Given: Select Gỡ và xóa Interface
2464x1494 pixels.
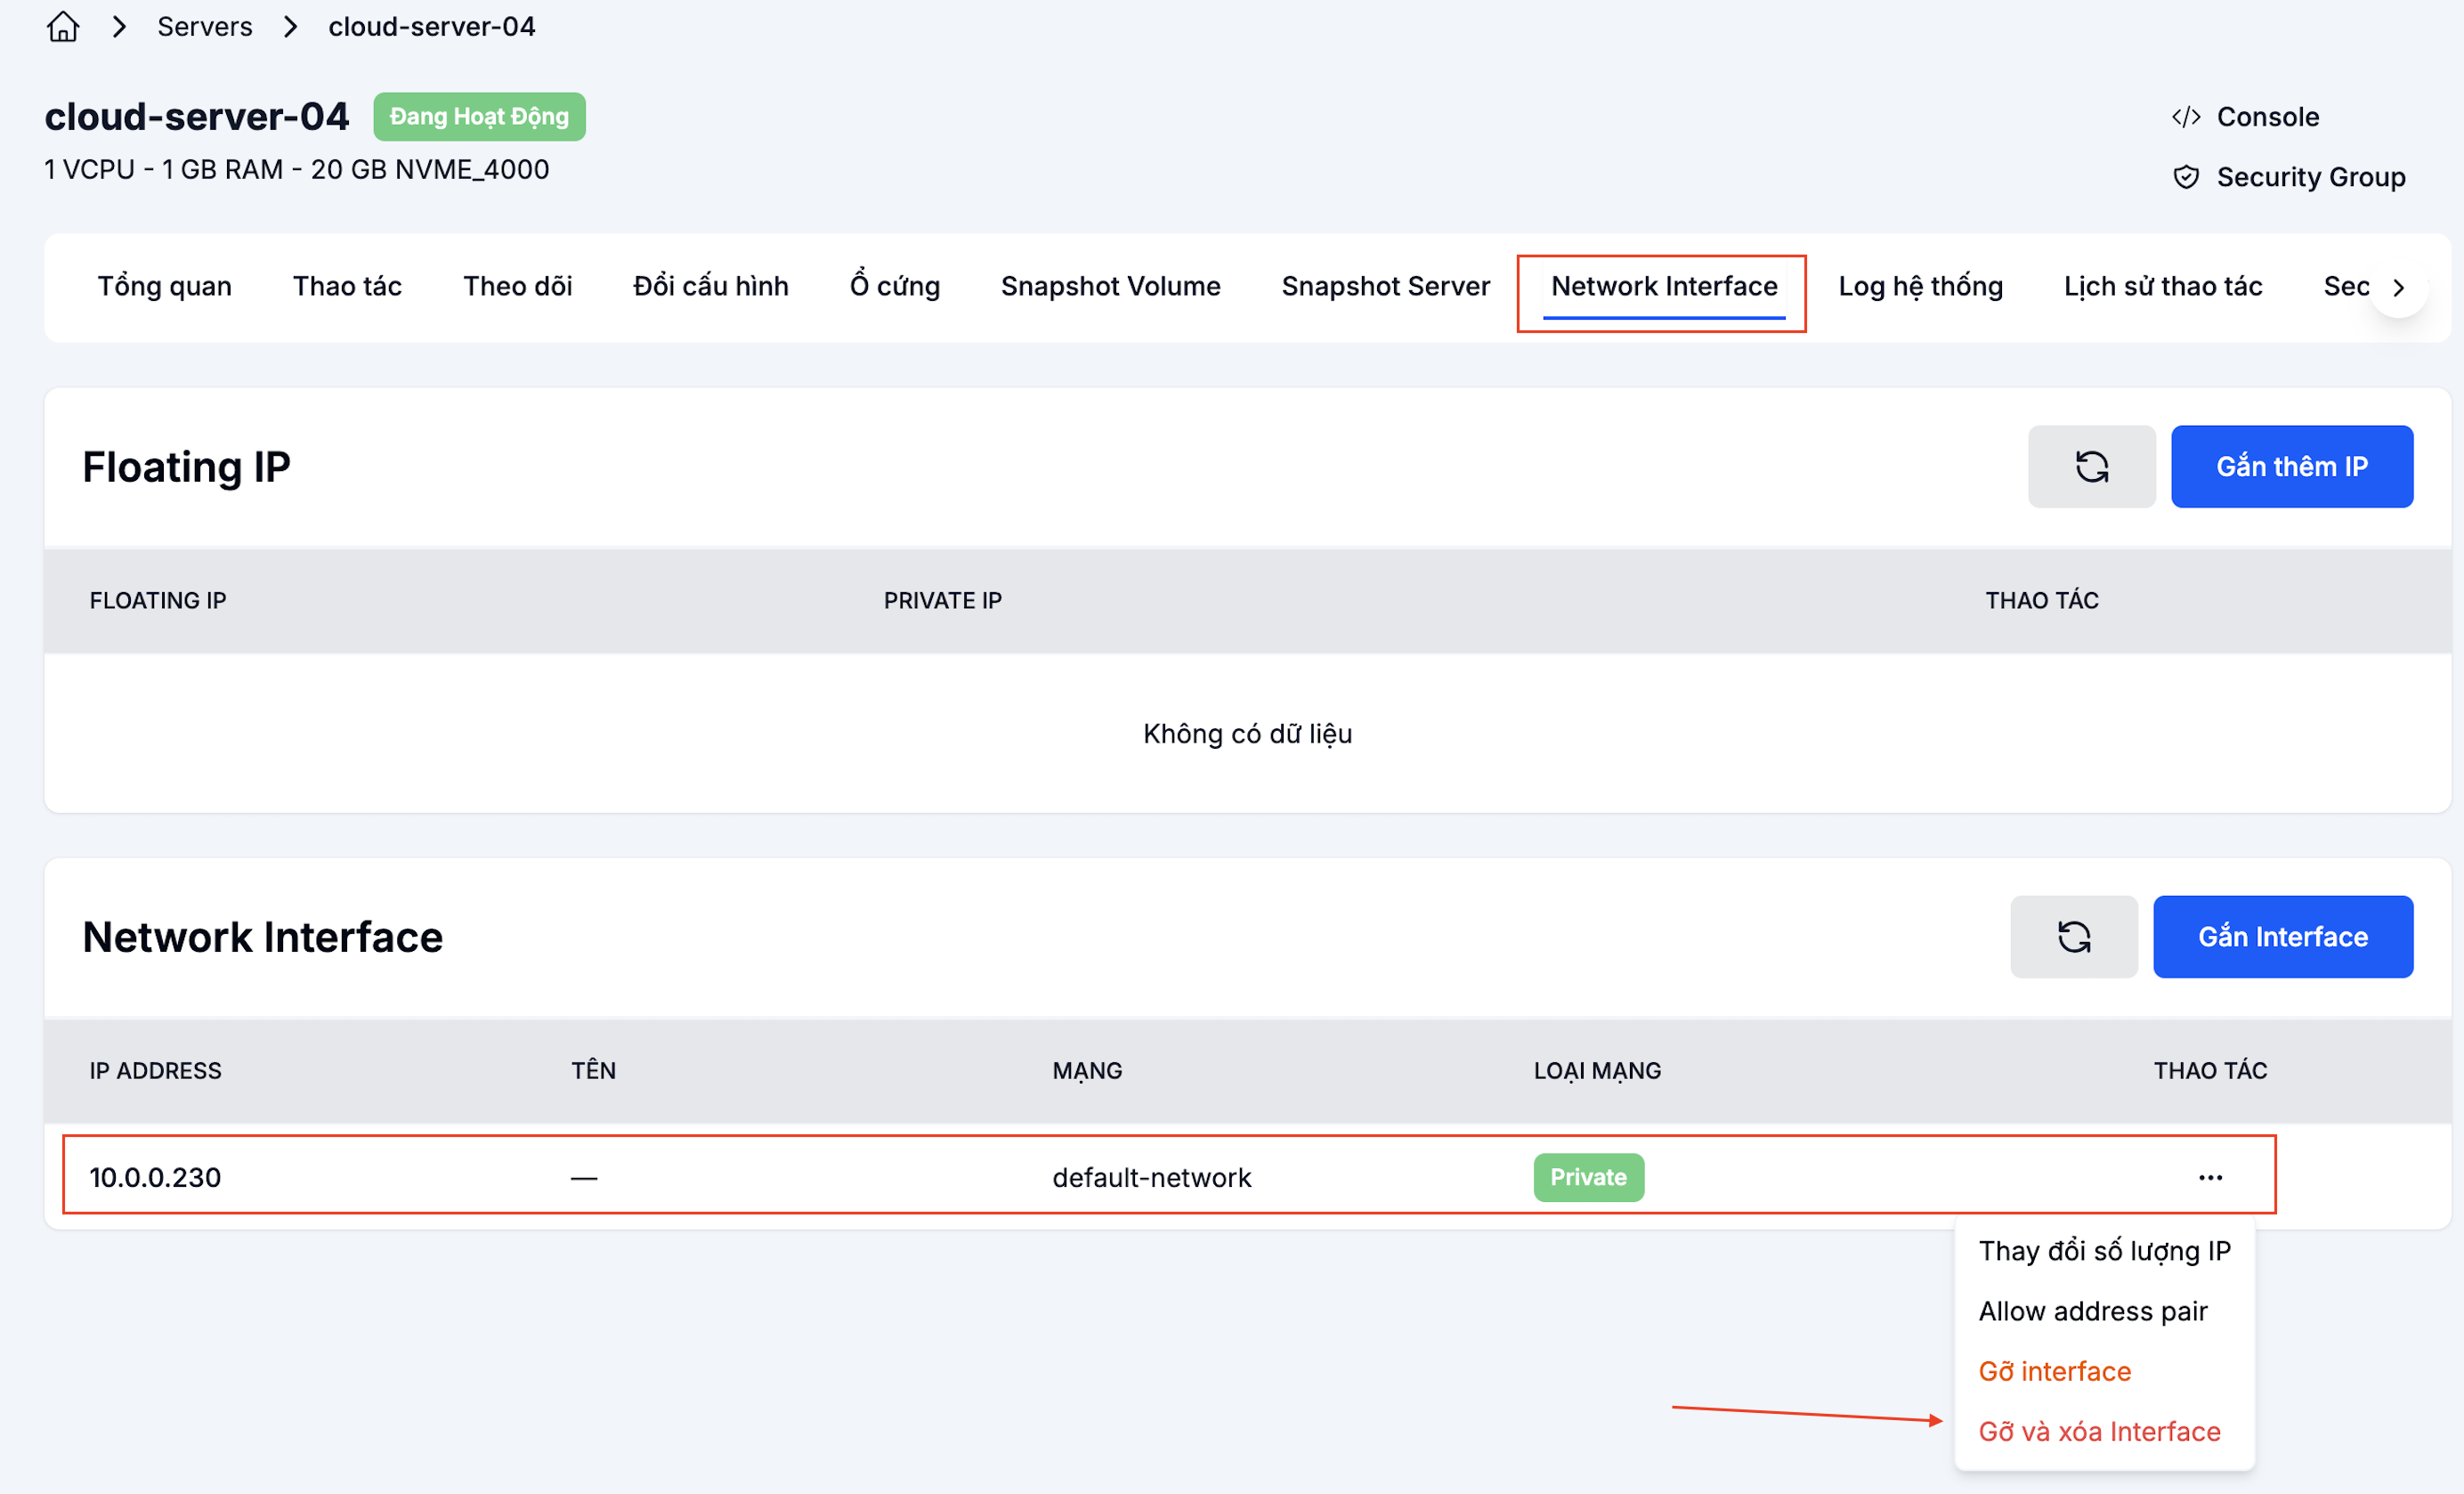Looking at the screenshot, I should pyautogui.click(x=2099, y=1431).
